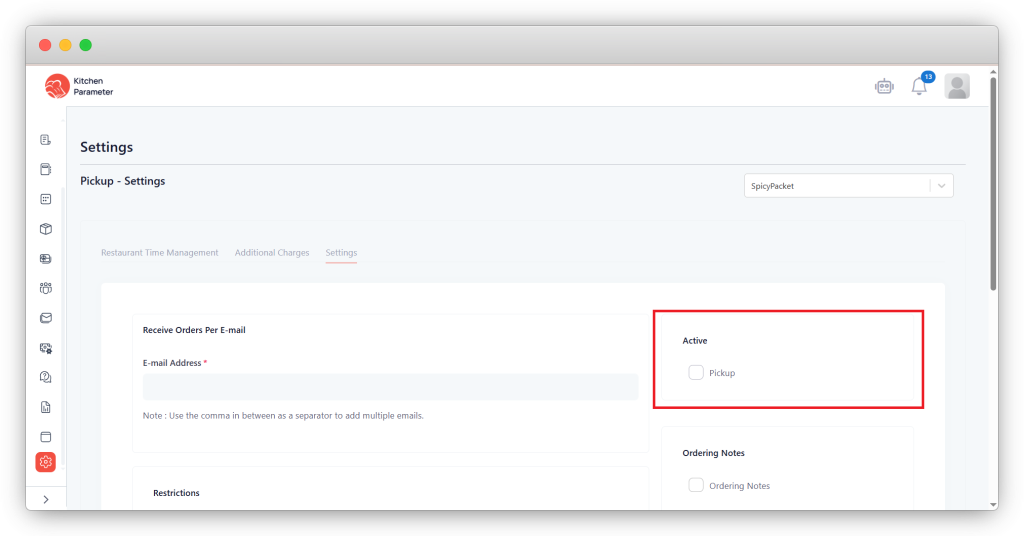This screenshot has height=536, width=1024.
Task: Click the Kitchen Parameter logo
Action: [80, 87]
